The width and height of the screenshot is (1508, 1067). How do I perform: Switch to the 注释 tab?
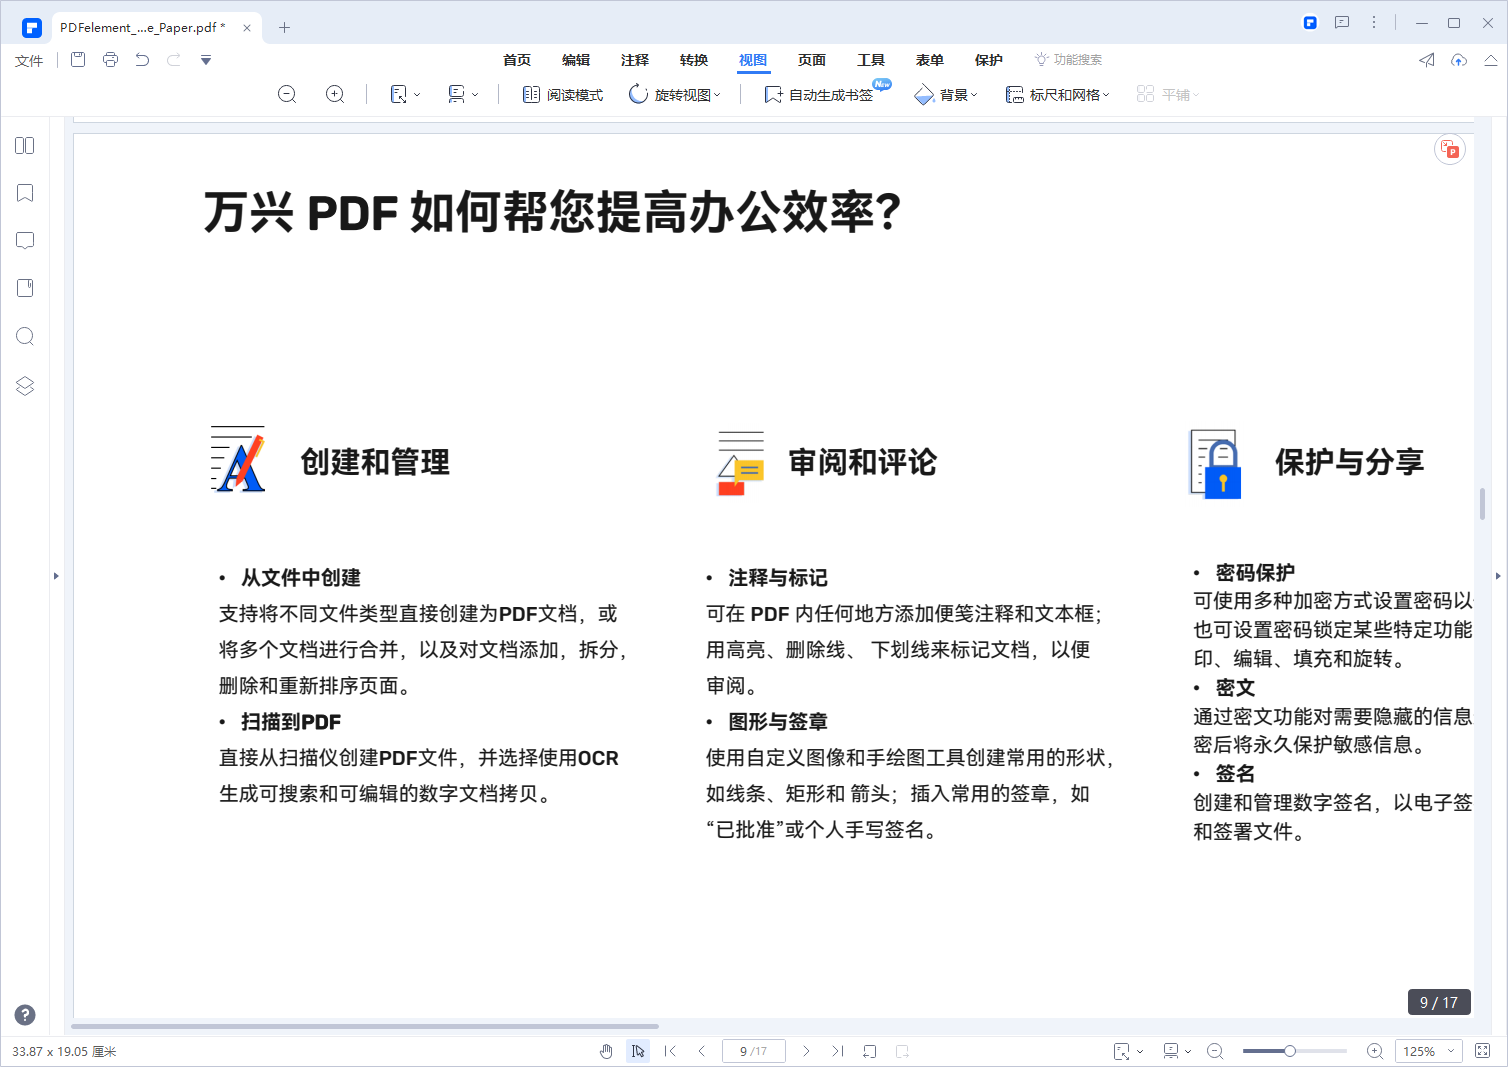tap(634, 60)
